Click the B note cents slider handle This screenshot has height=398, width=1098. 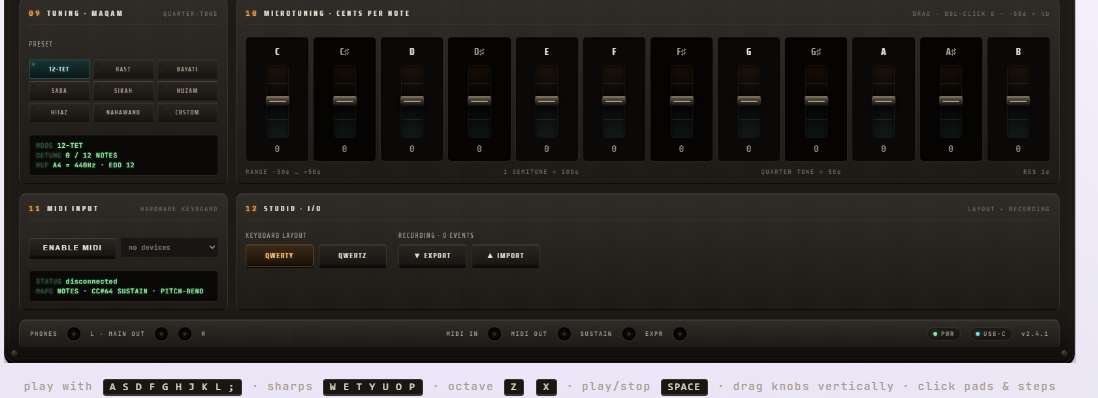1018,100
